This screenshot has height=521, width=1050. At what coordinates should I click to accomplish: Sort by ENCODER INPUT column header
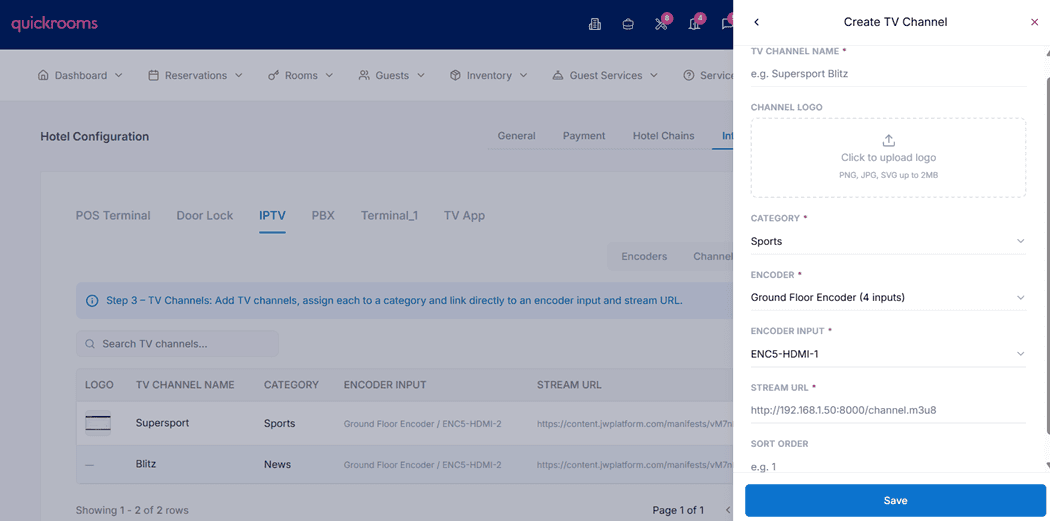pos(385,385)
